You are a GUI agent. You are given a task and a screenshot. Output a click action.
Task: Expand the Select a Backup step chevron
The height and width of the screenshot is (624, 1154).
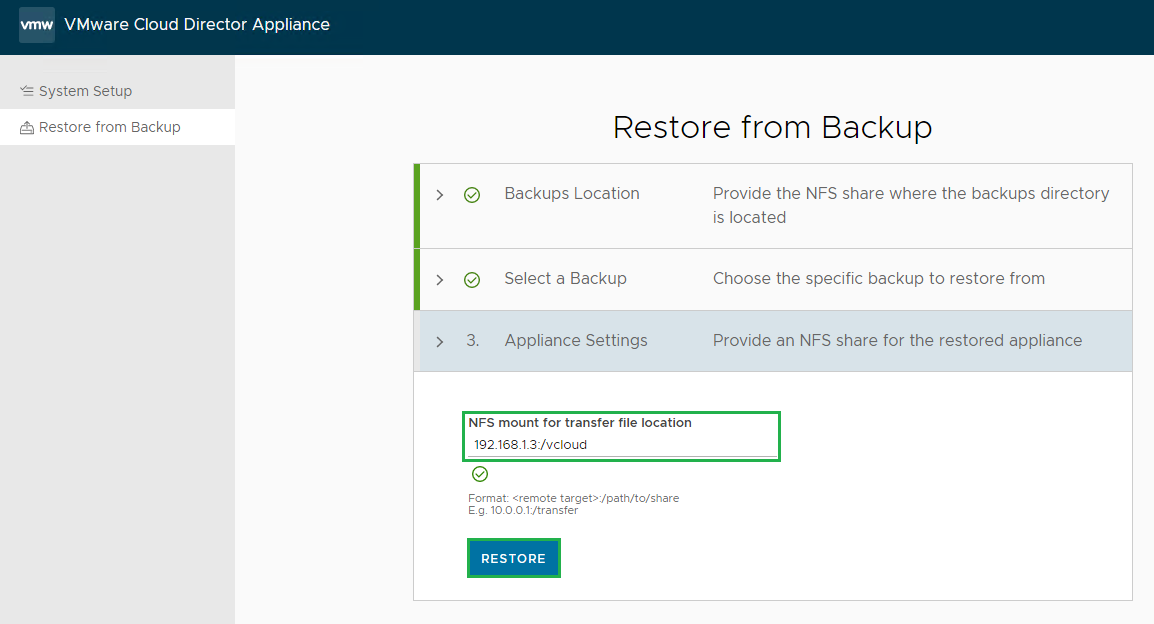tap(440, 280)
